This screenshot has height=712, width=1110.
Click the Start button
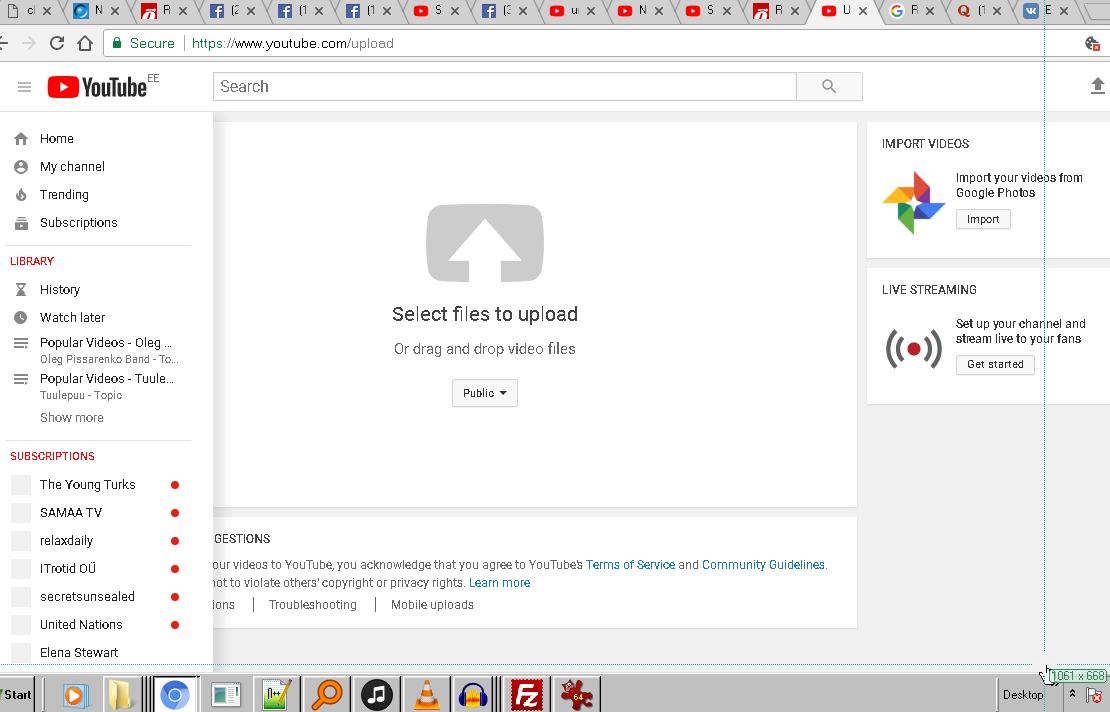(x=16, y=694)
